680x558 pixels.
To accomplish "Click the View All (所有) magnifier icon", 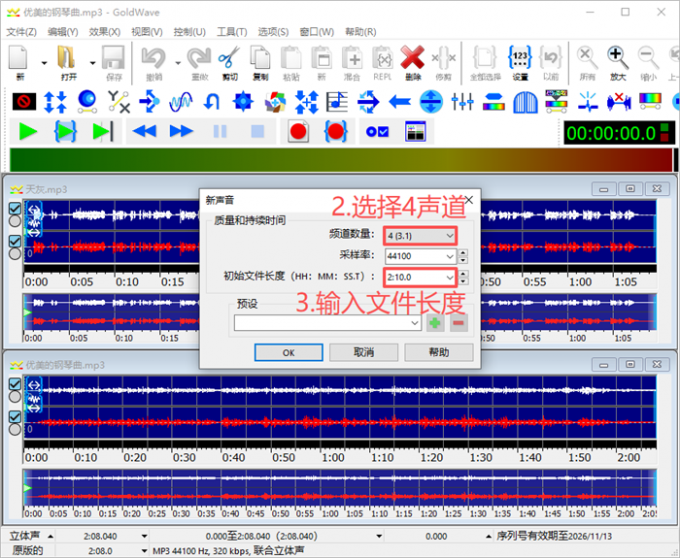I will pyautogui.click(x=588, y=58).
